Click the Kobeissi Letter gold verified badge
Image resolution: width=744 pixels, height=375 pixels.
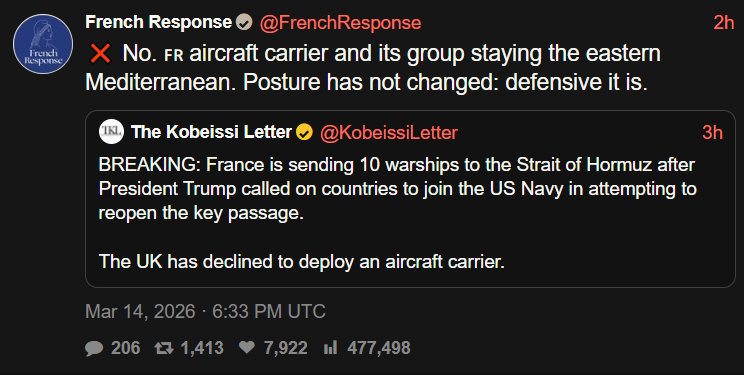tap(304, 132)
